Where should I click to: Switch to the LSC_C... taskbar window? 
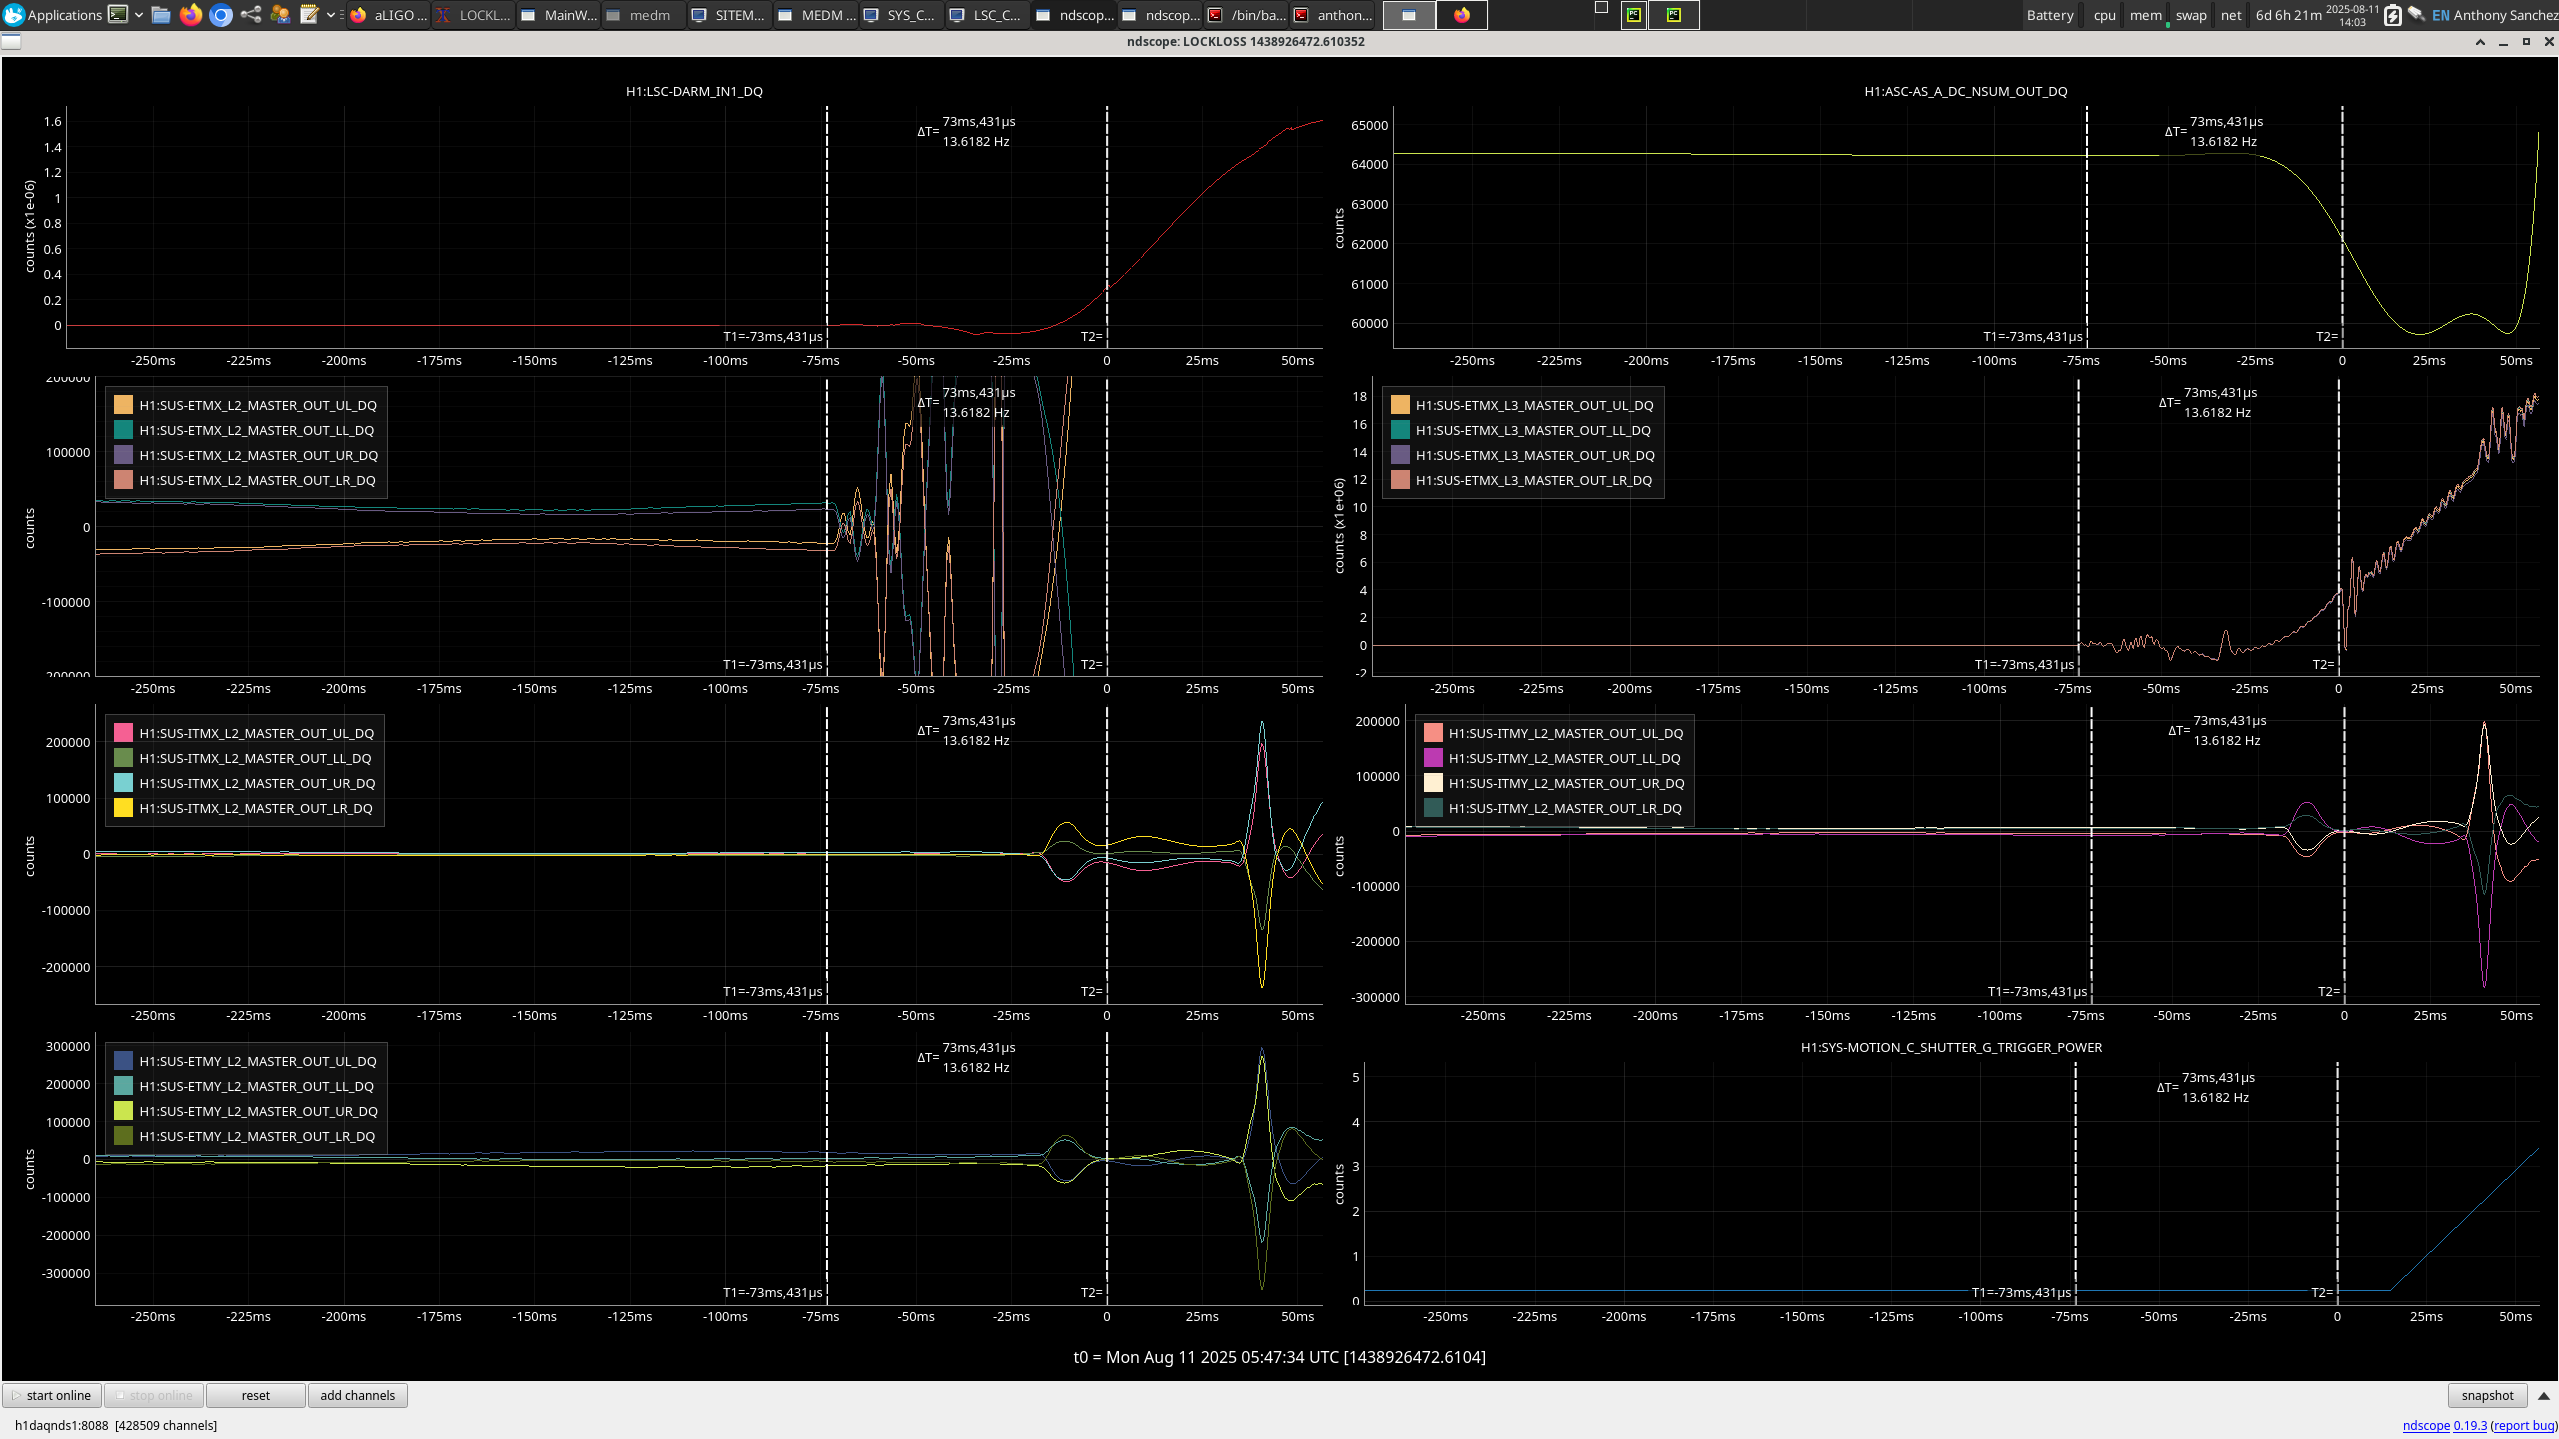[x=987, y=15]
